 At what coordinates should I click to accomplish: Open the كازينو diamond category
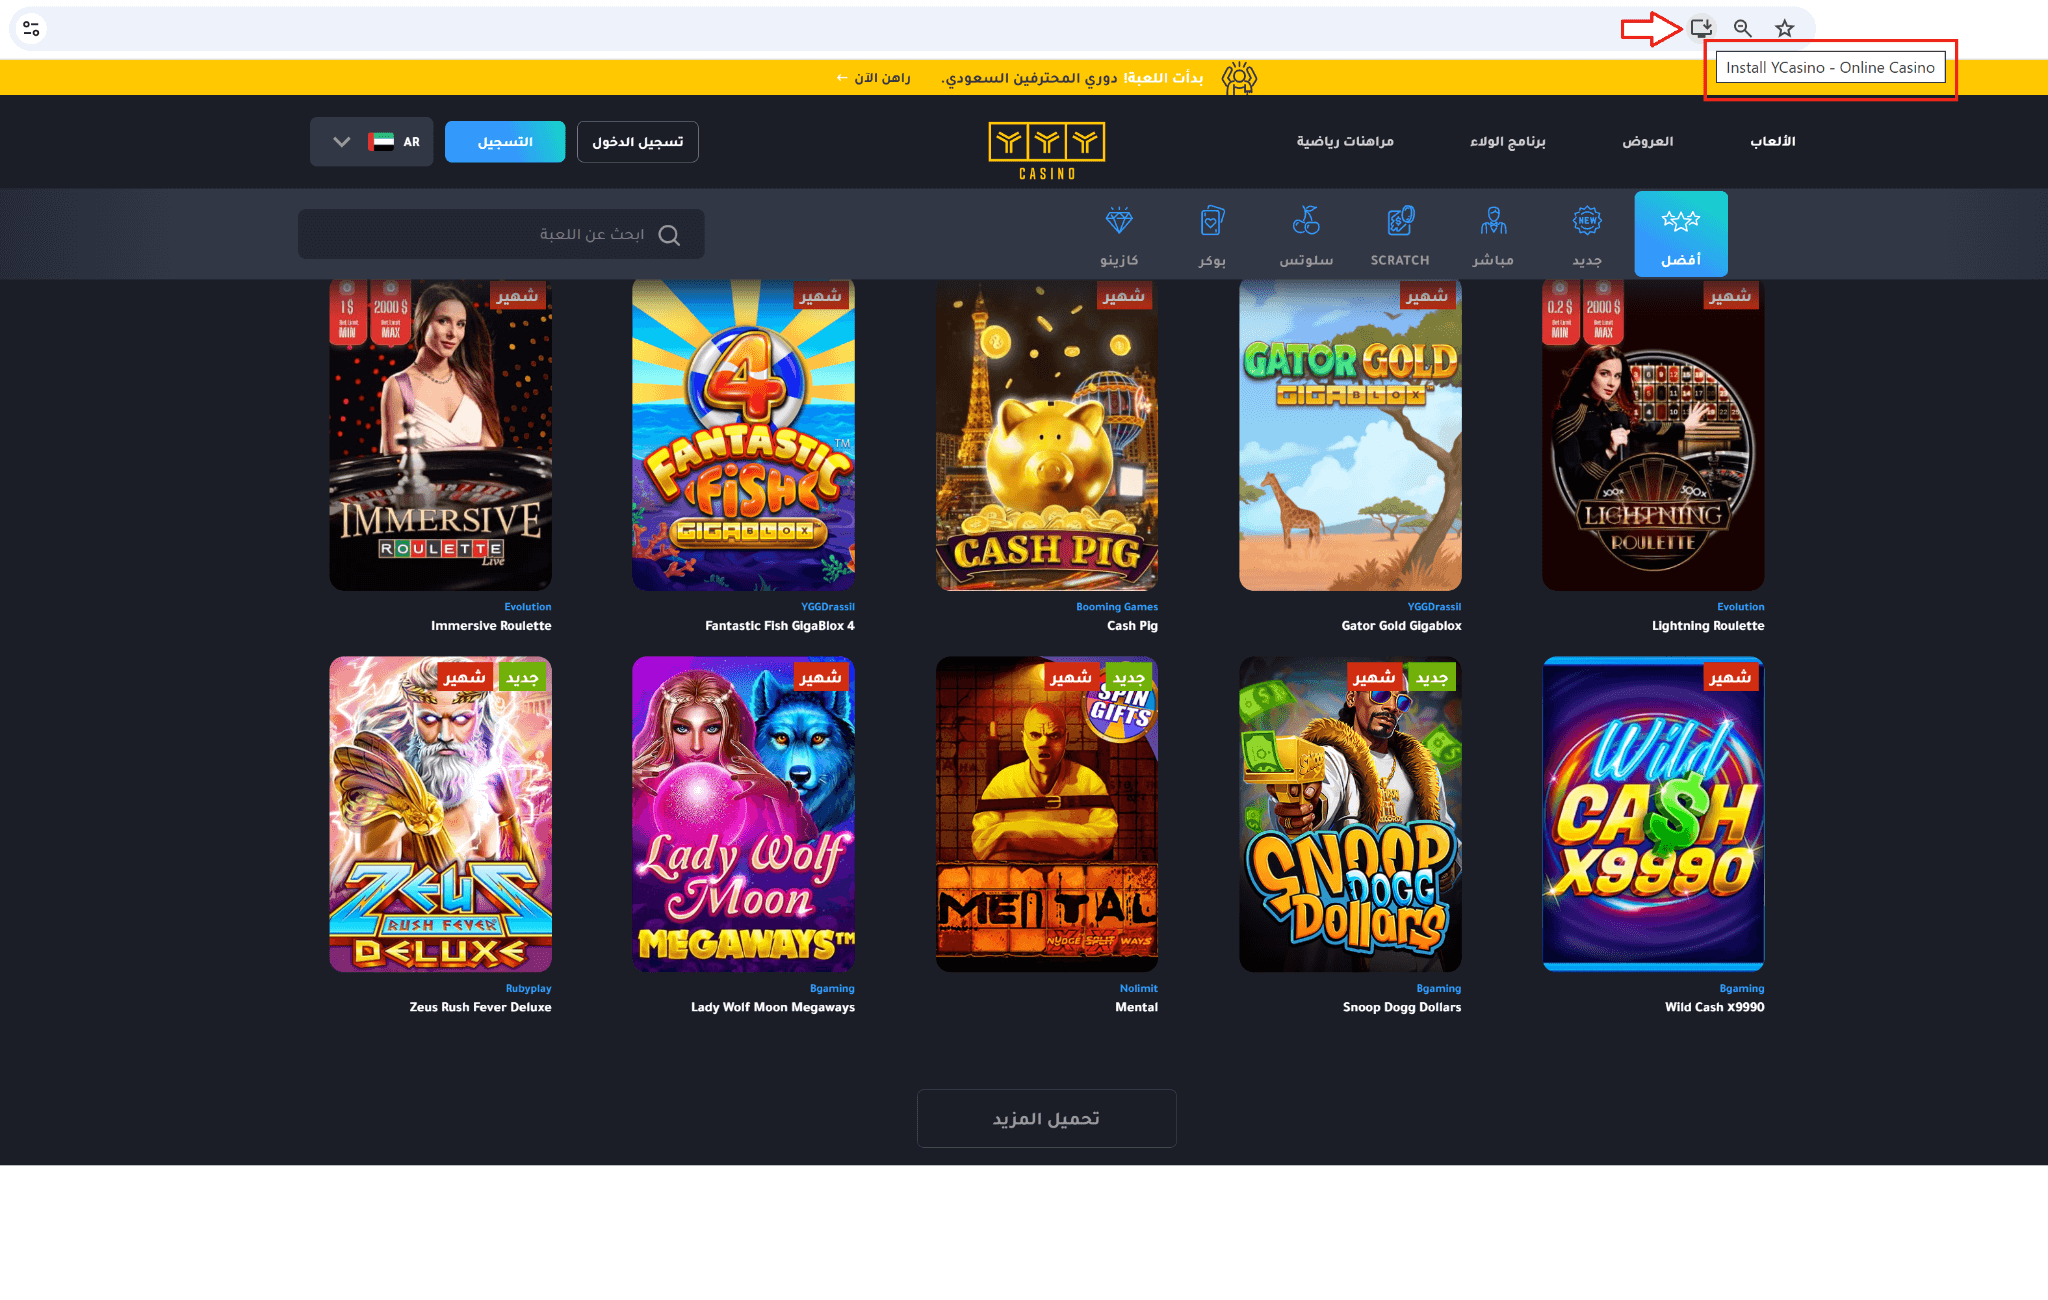(1119, 236)
